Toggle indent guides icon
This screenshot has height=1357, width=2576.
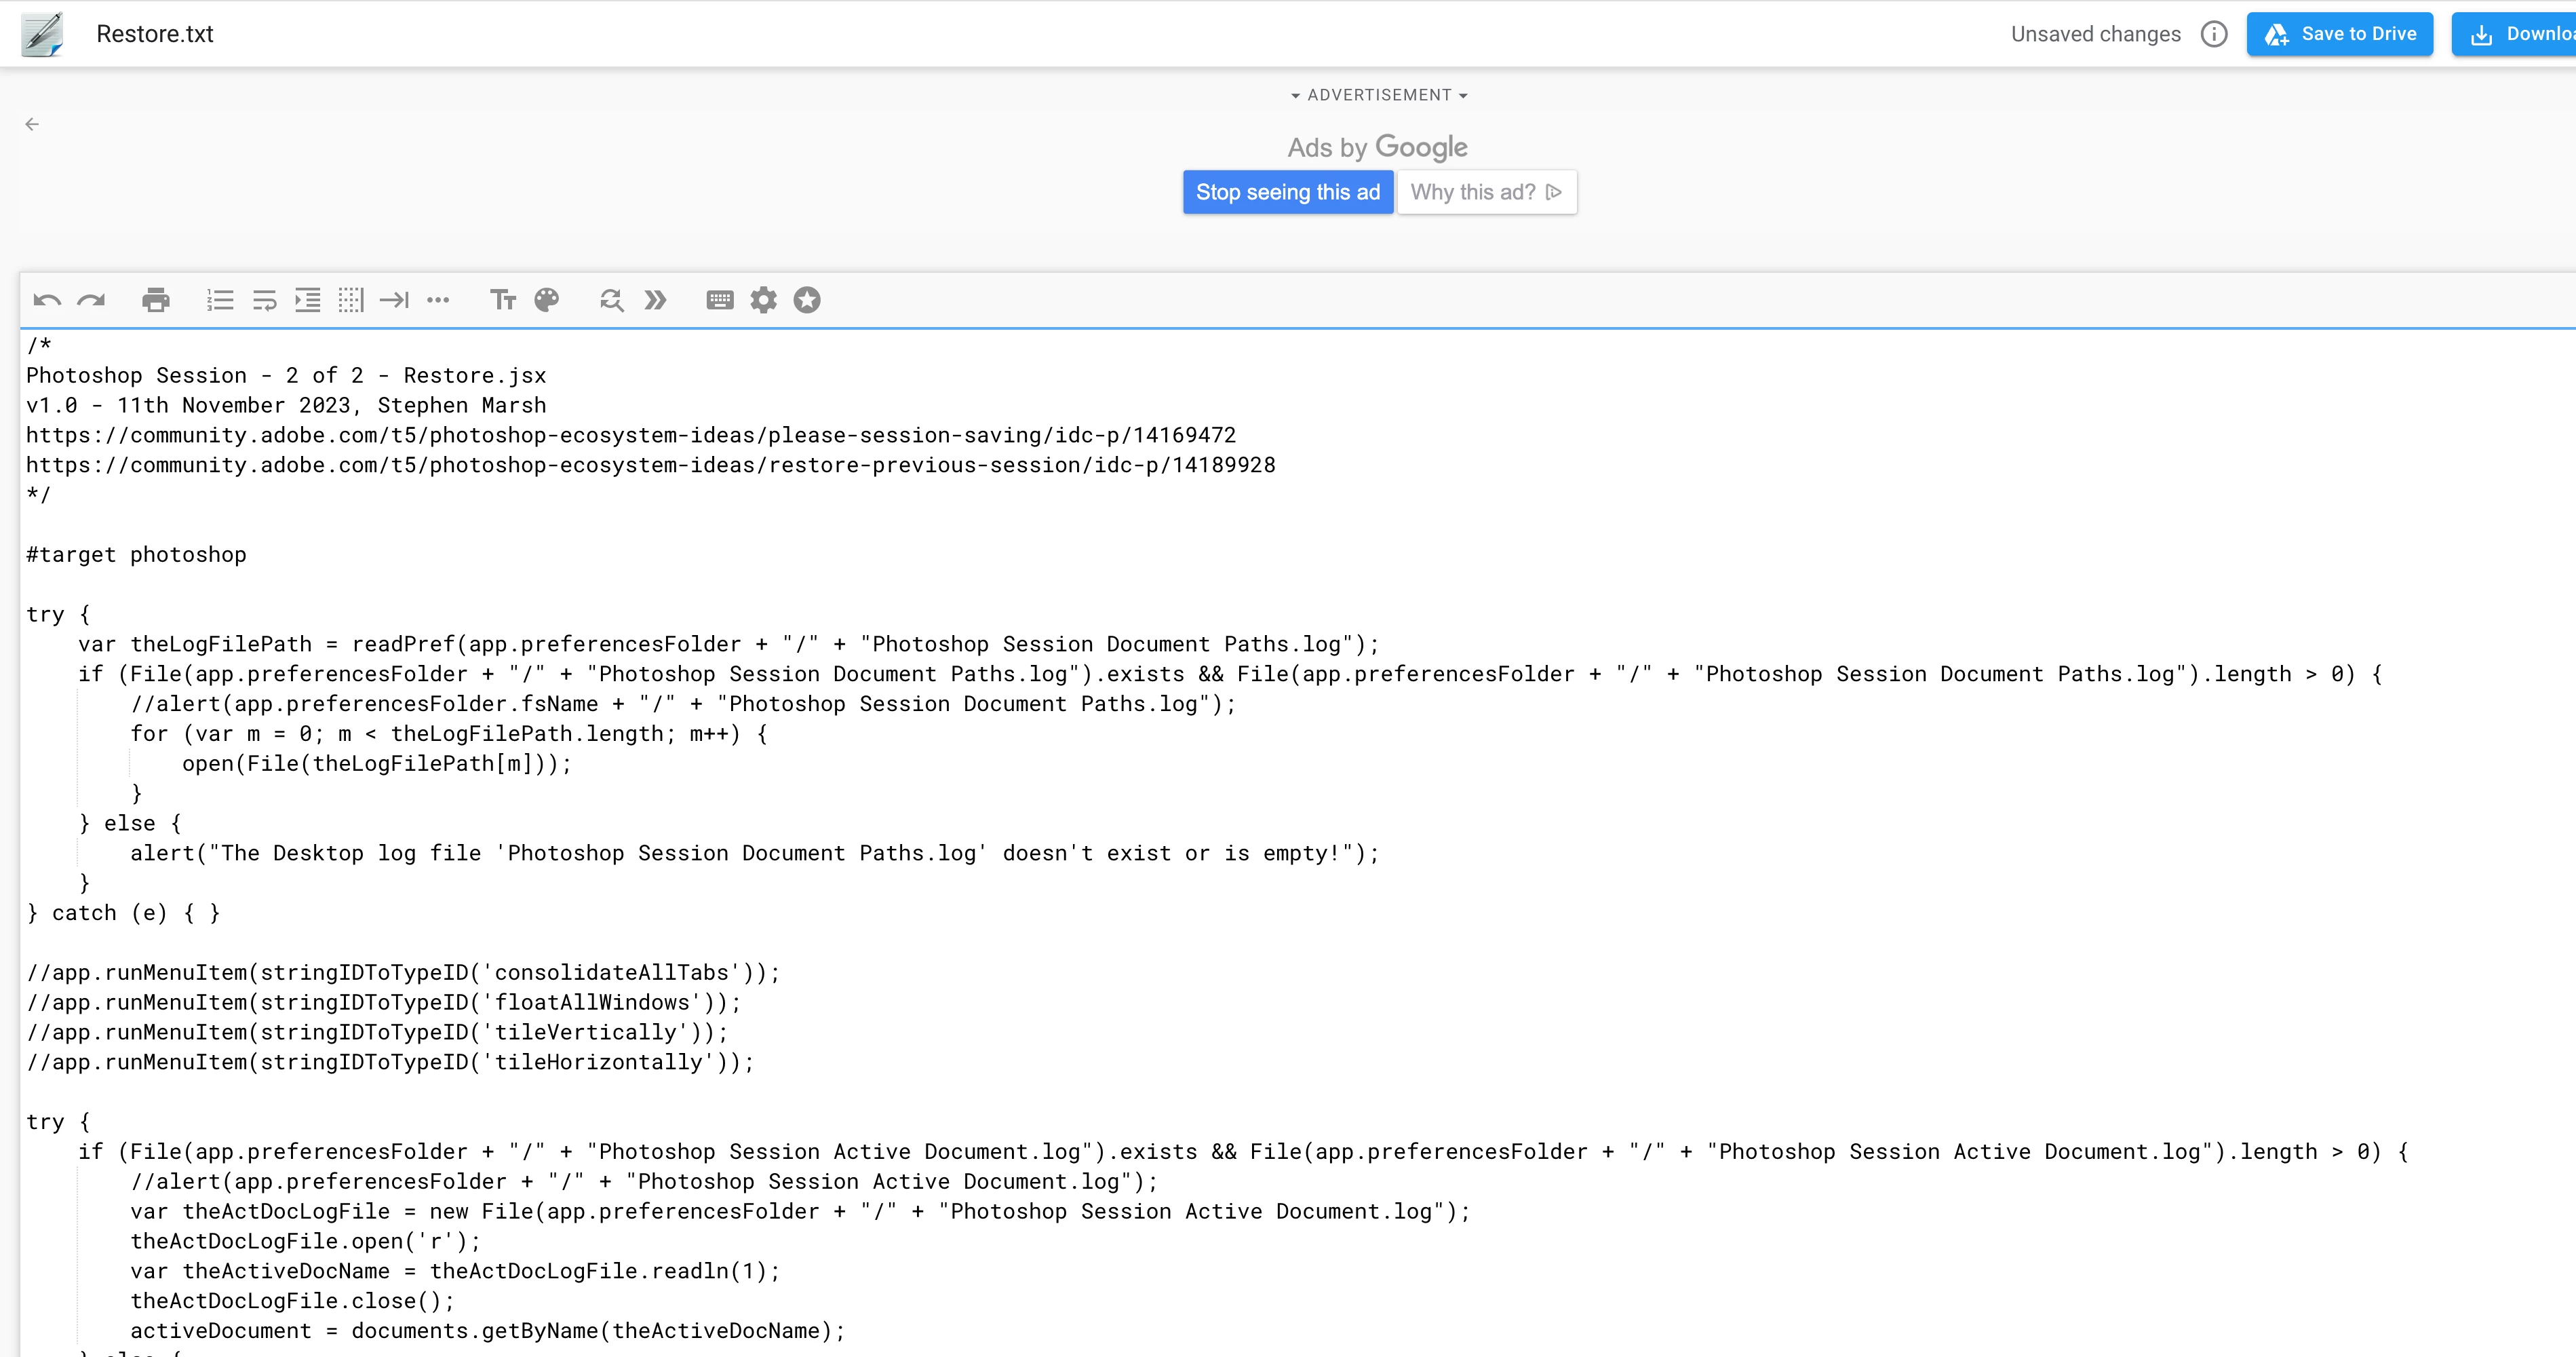(308, 300)
